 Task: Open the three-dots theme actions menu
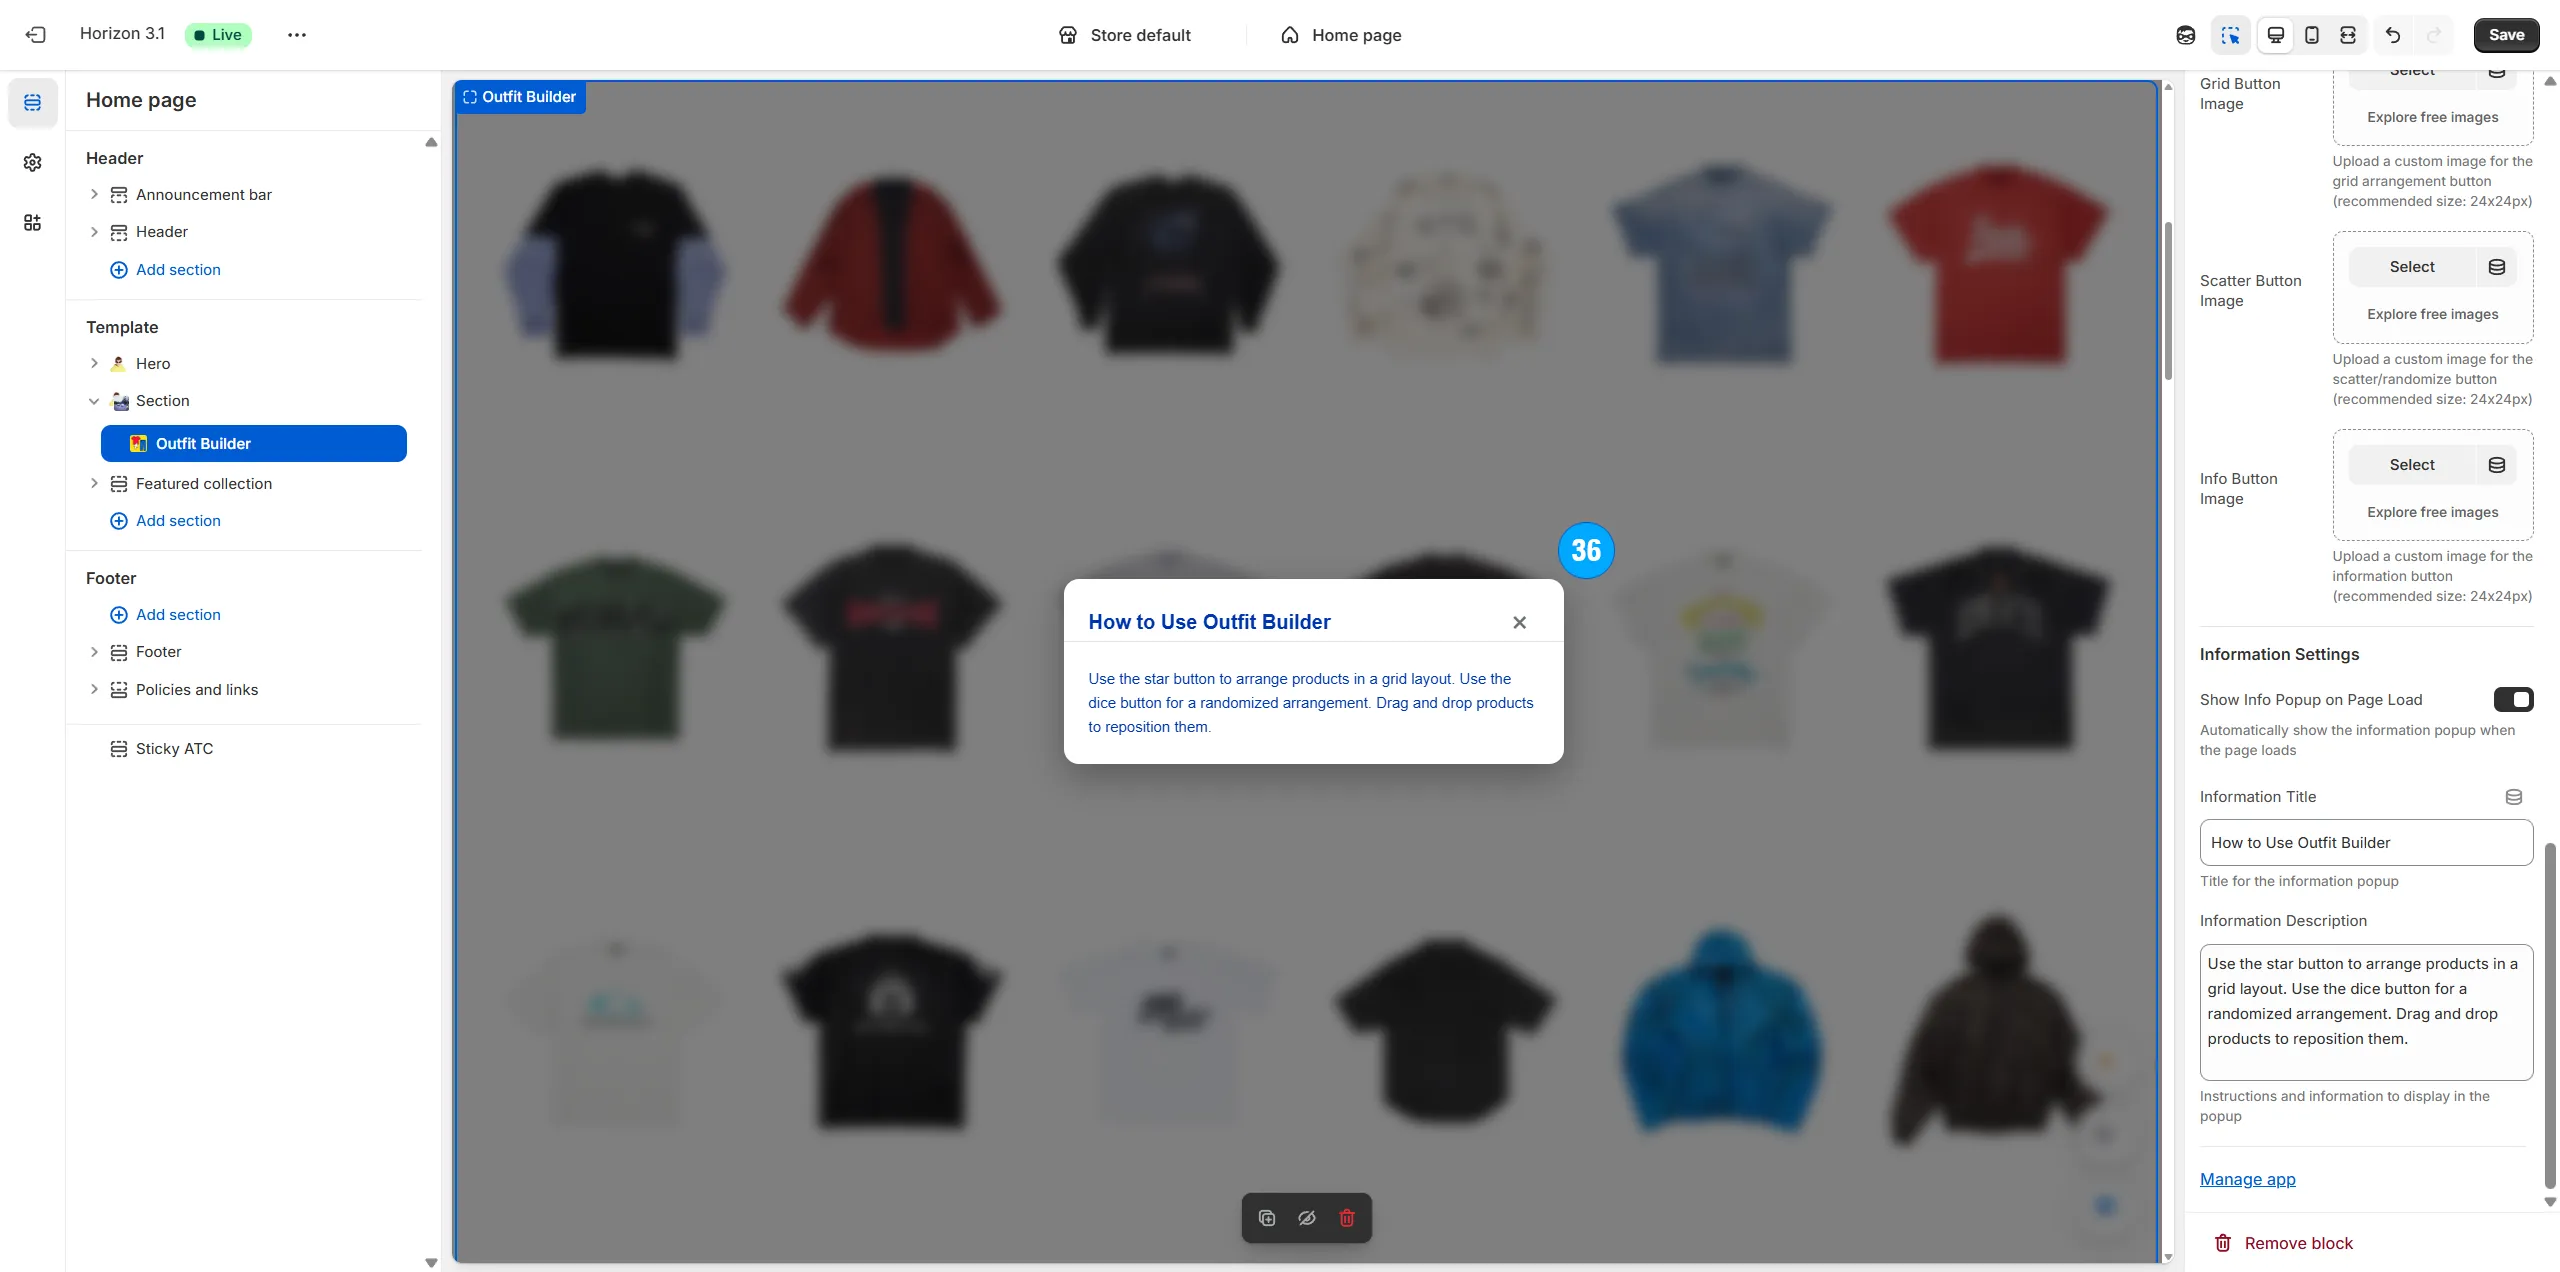(296, 35)
